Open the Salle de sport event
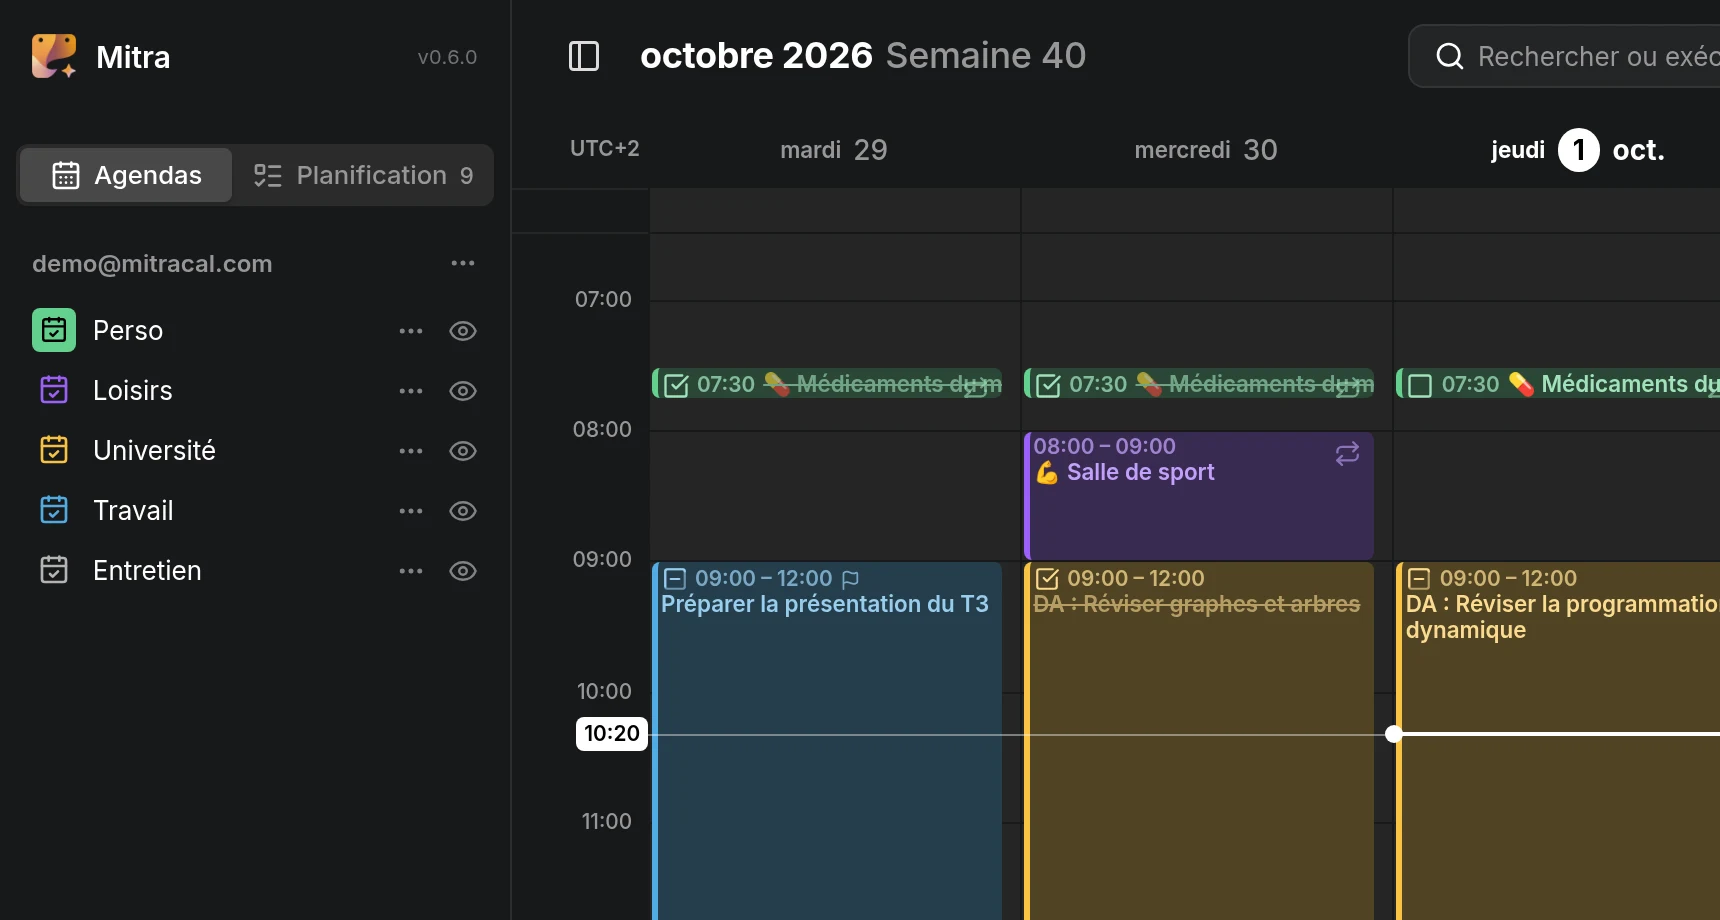Screen dimensions: 1720x920 click(1199, 496)
